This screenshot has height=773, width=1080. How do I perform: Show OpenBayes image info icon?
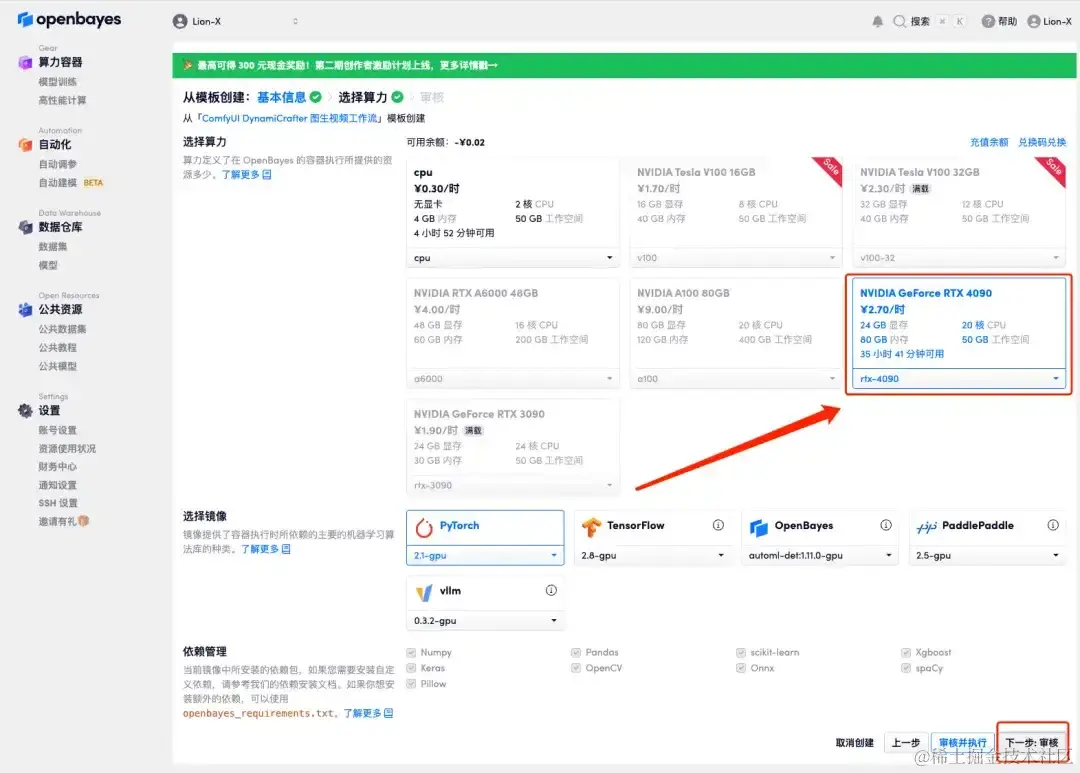coord(886,525)
